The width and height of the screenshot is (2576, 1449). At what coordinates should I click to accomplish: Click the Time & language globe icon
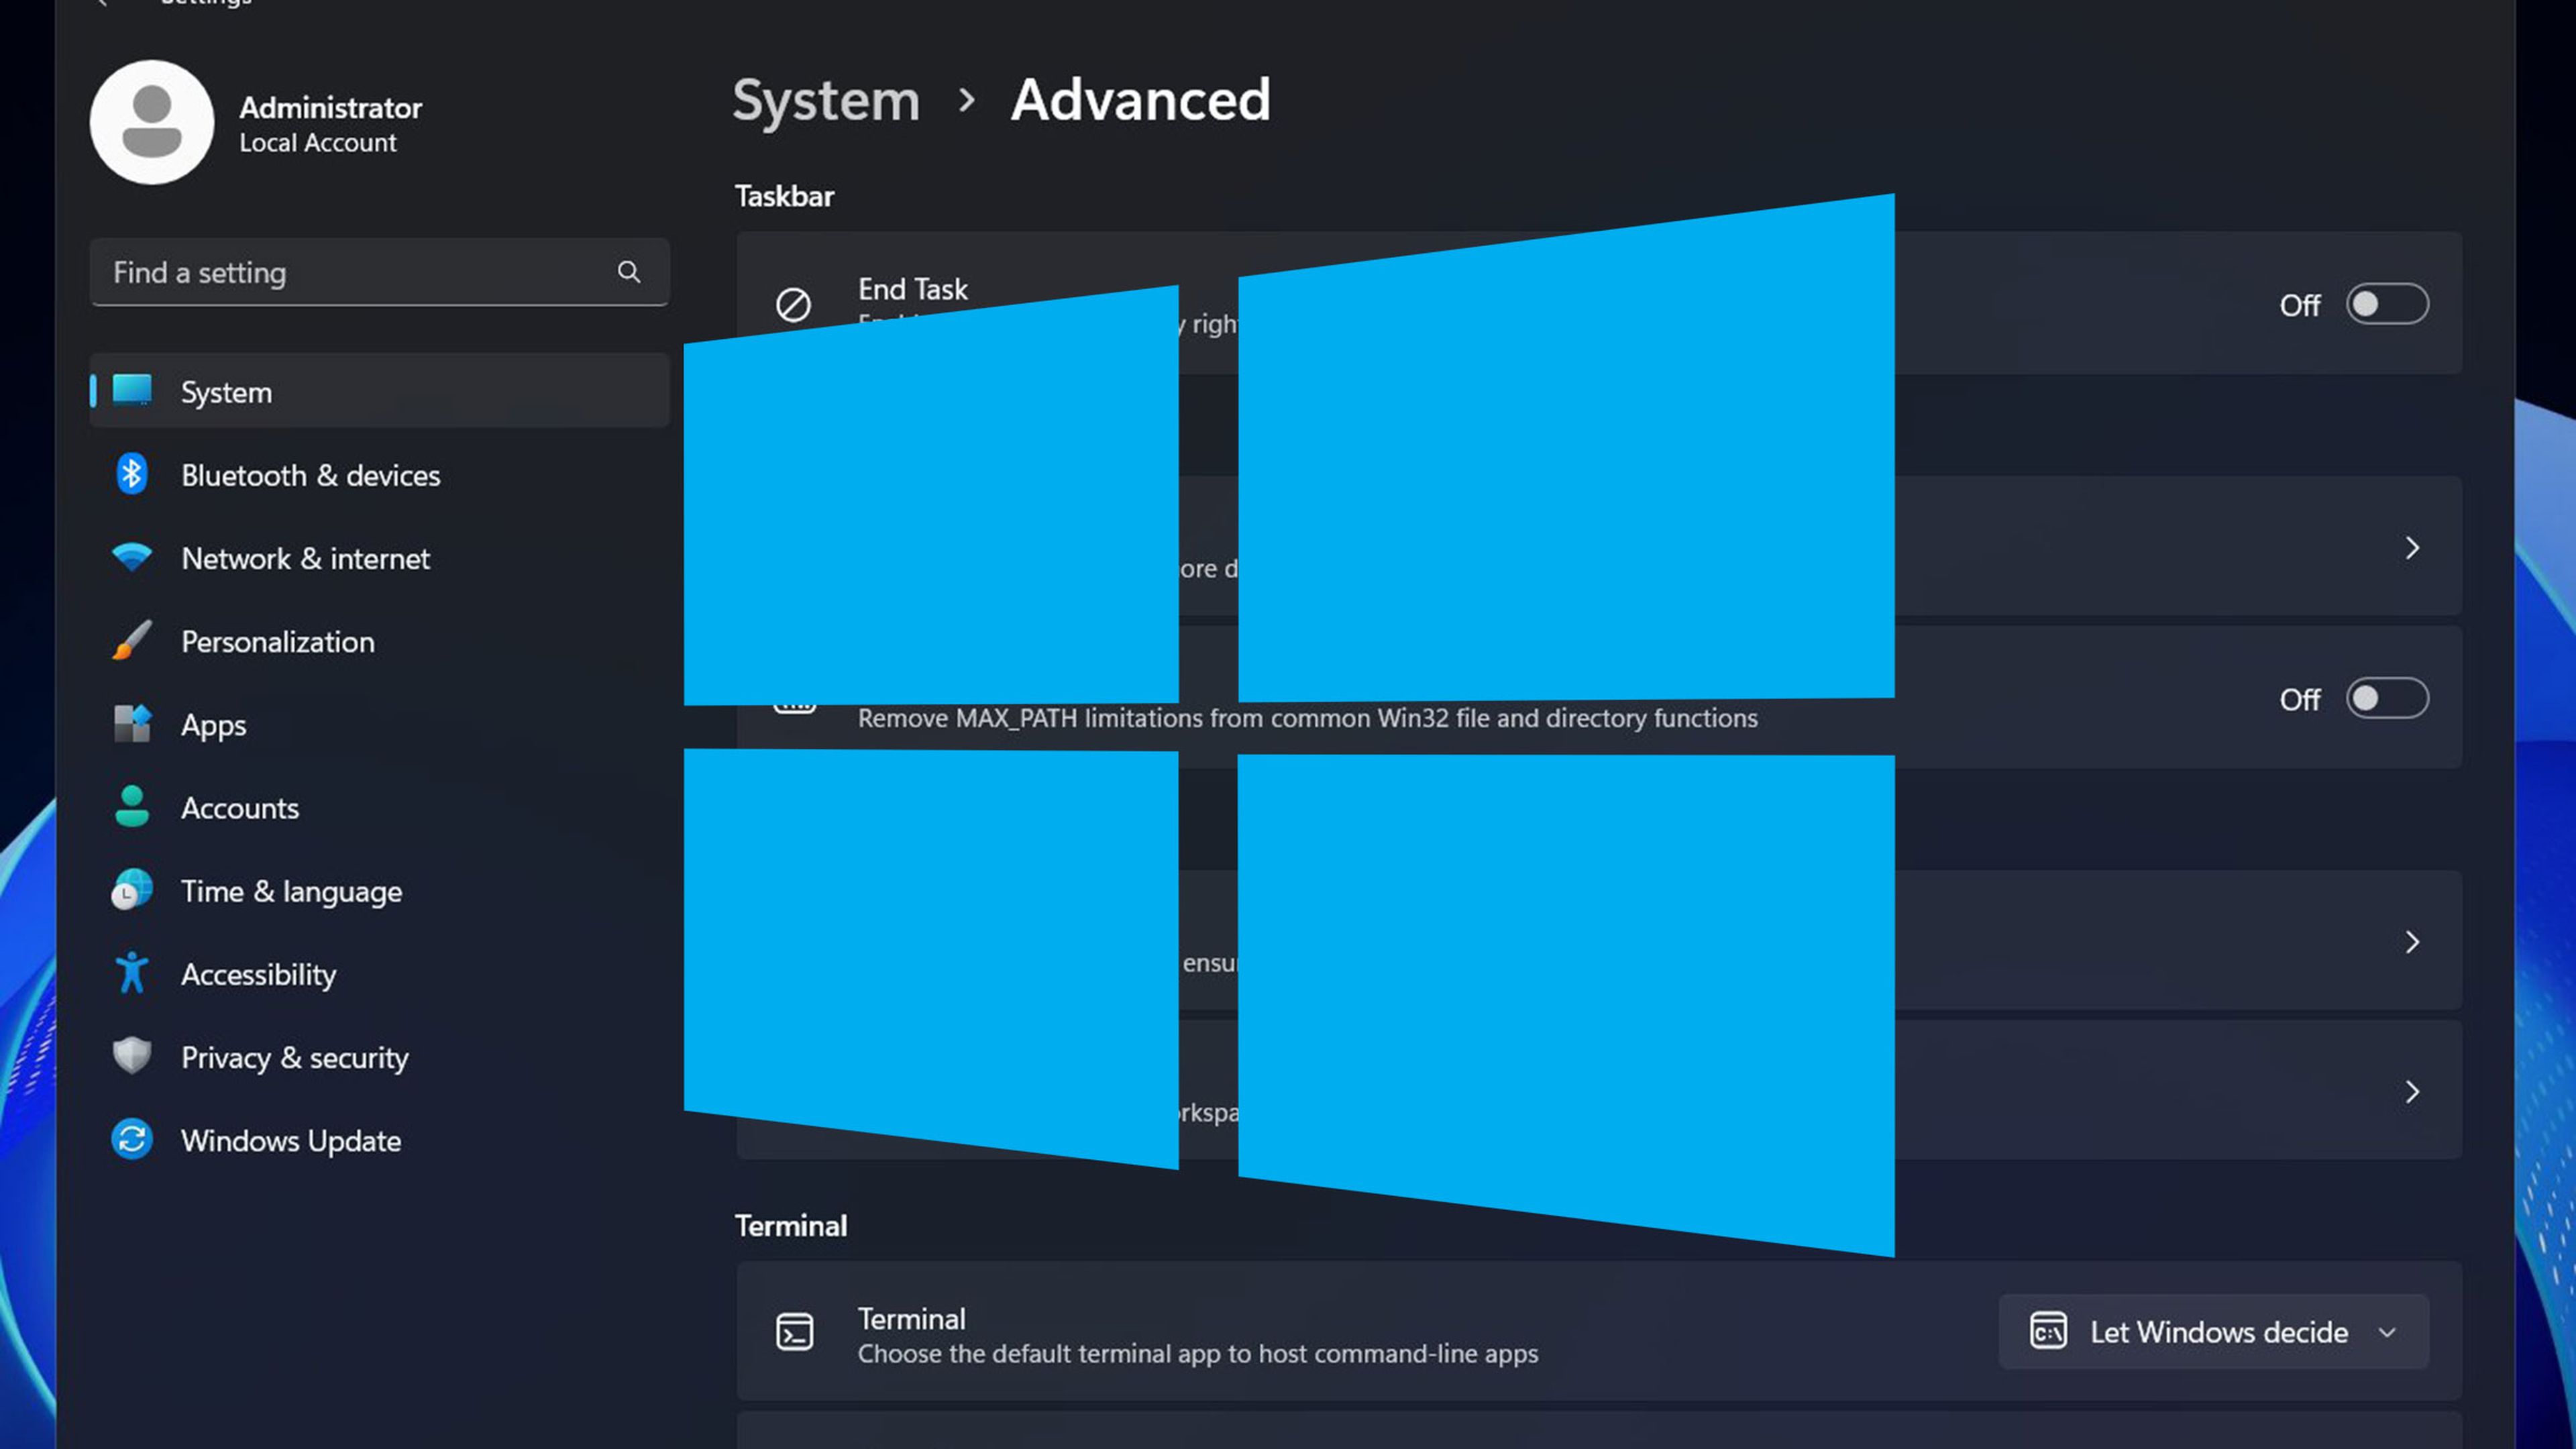click(132, 889)
